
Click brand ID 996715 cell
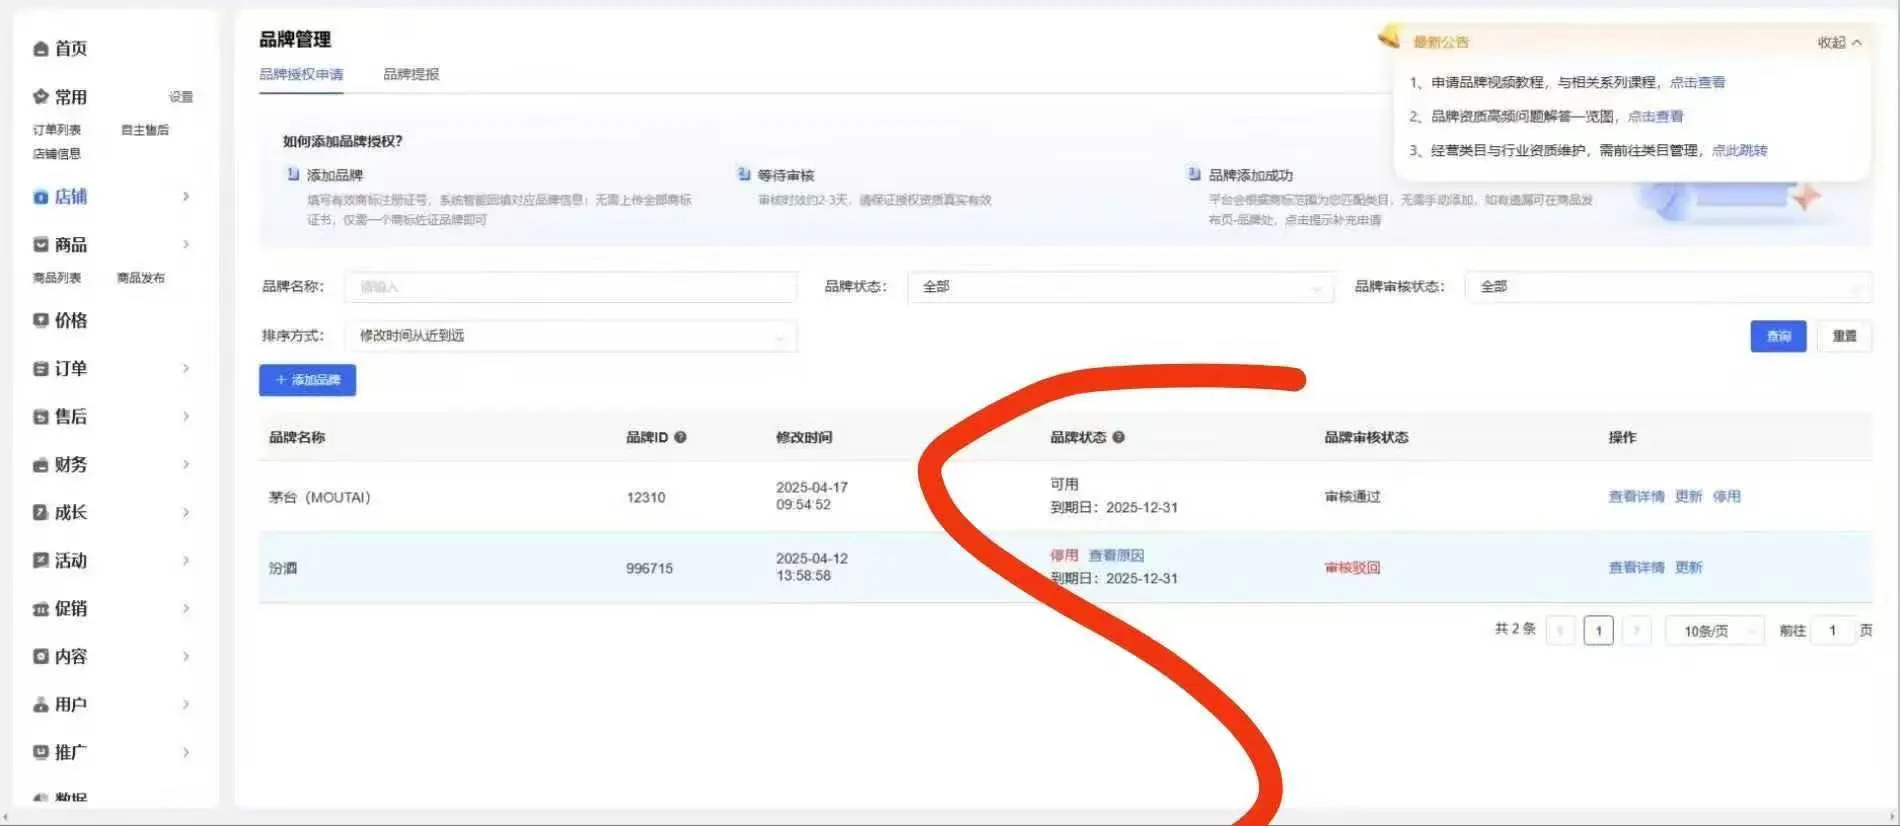pos(649,568)
